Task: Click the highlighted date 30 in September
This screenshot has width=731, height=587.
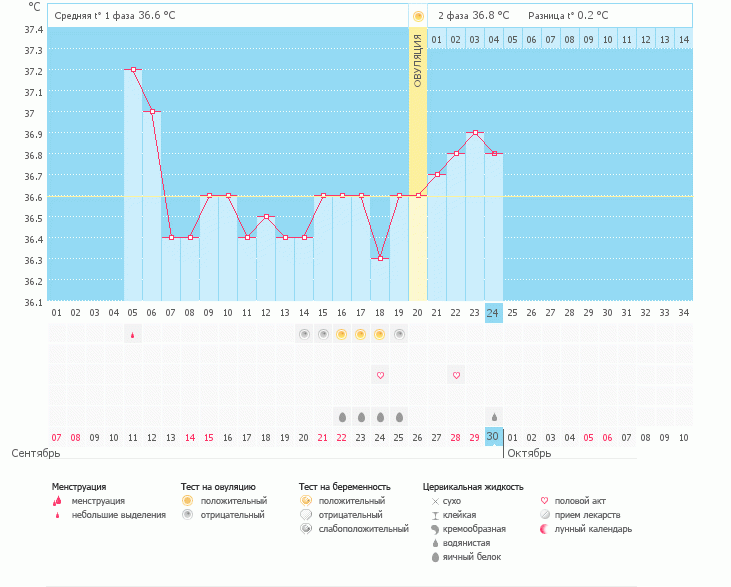Action: [x=494, y=437]
